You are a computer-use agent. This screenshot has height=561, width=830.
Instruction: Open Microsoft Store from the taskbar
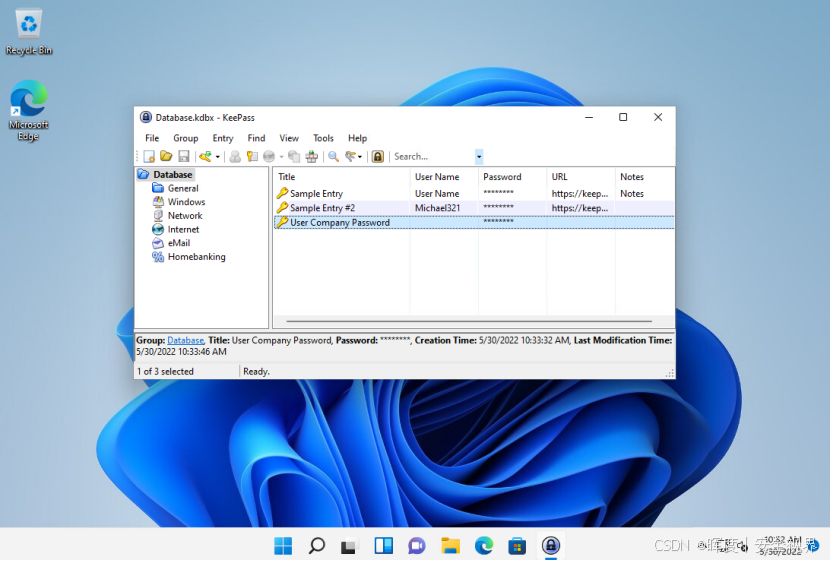(x=517, y=546)
